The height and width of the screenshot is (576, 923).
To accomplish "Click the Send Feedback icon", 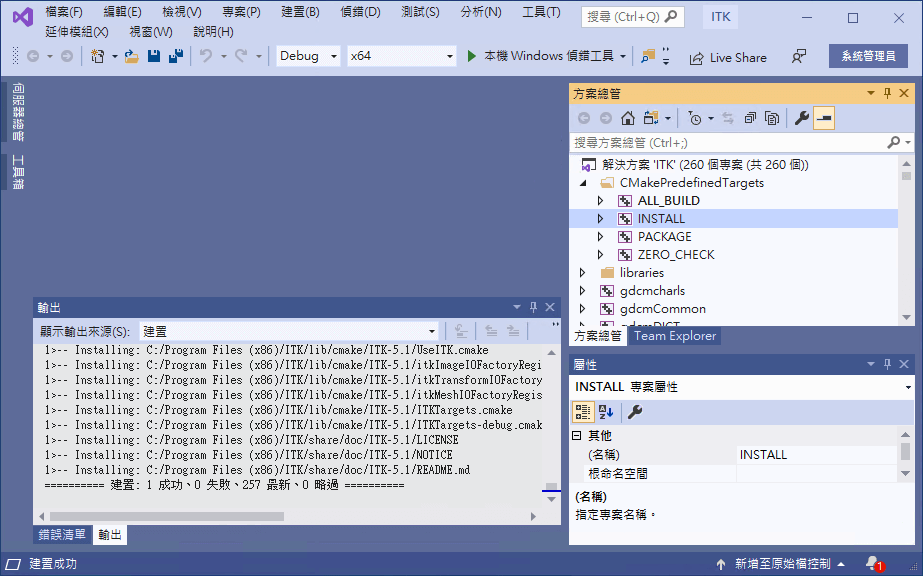I will click(x=799, y=56).
